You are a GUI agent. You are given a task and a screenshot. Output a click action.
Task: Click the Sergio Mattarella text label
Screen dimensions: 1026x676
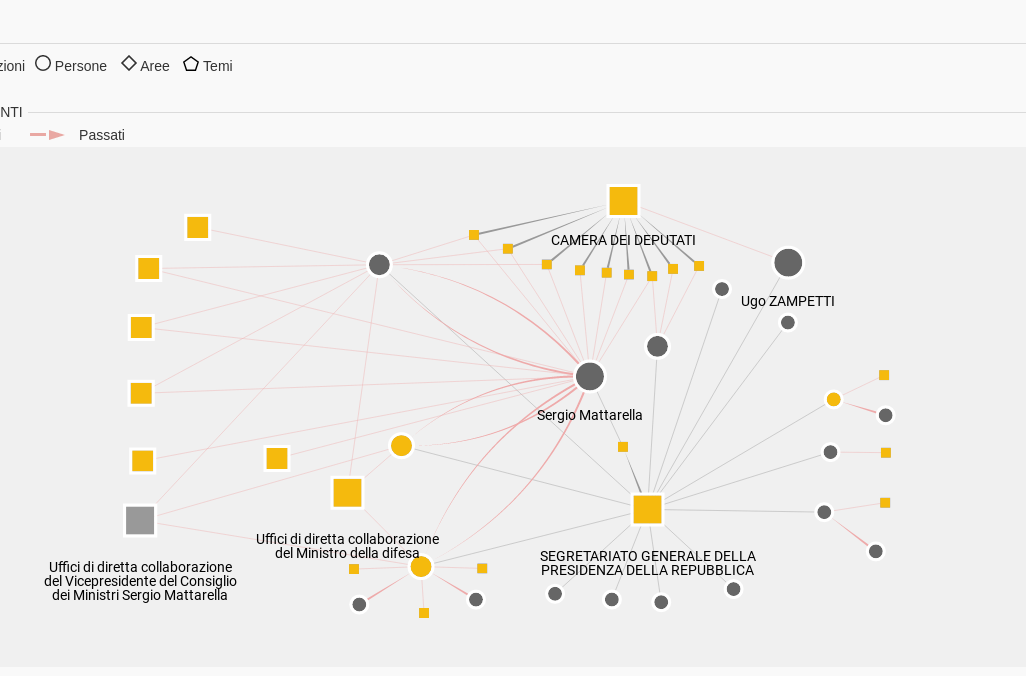[x=590, y=415]
